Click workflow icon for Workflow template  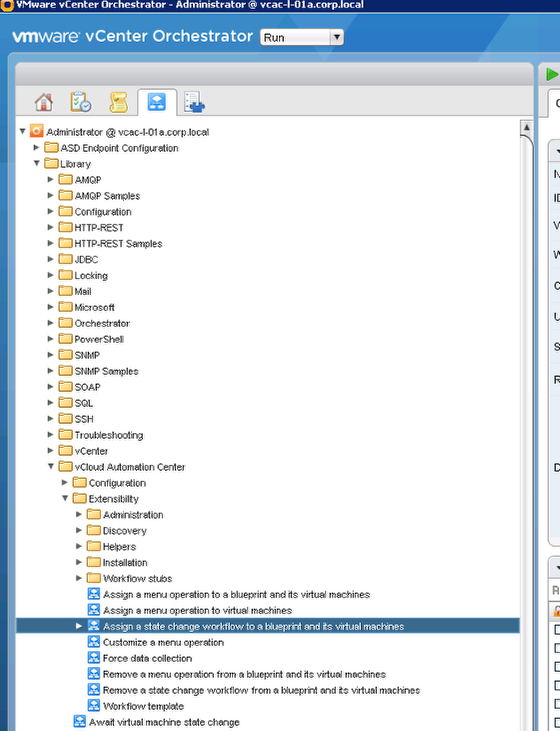(94, 705)
